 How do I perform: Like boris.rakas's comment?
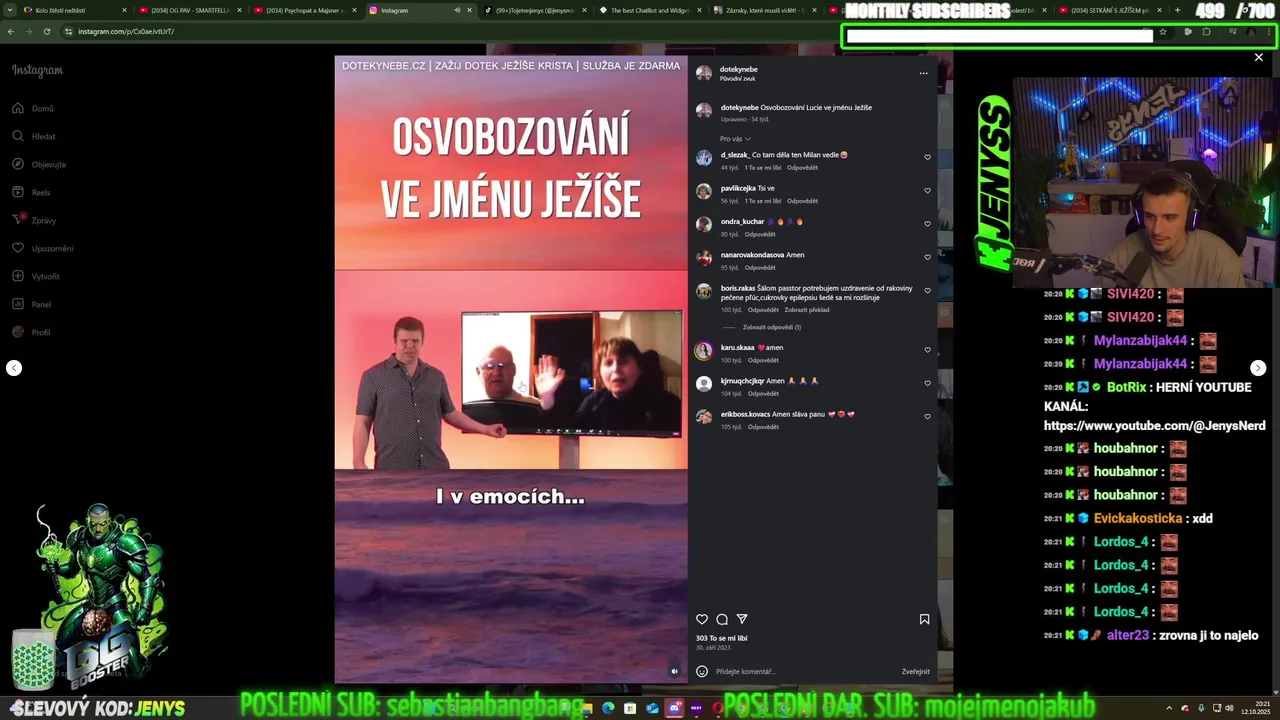[927, 291]
